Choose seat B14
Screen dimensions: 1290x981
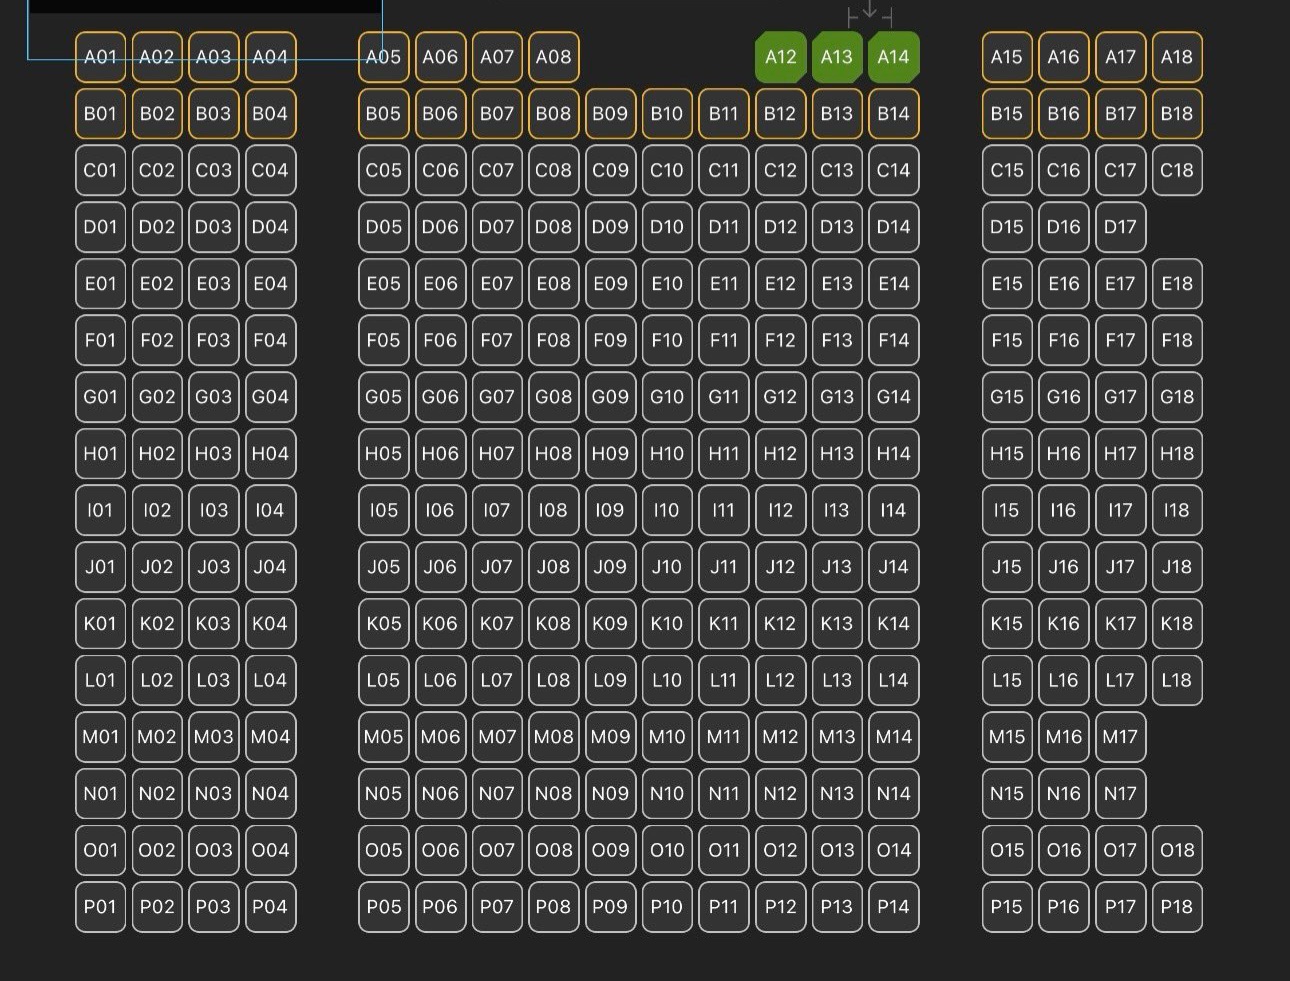click(893, 113)
